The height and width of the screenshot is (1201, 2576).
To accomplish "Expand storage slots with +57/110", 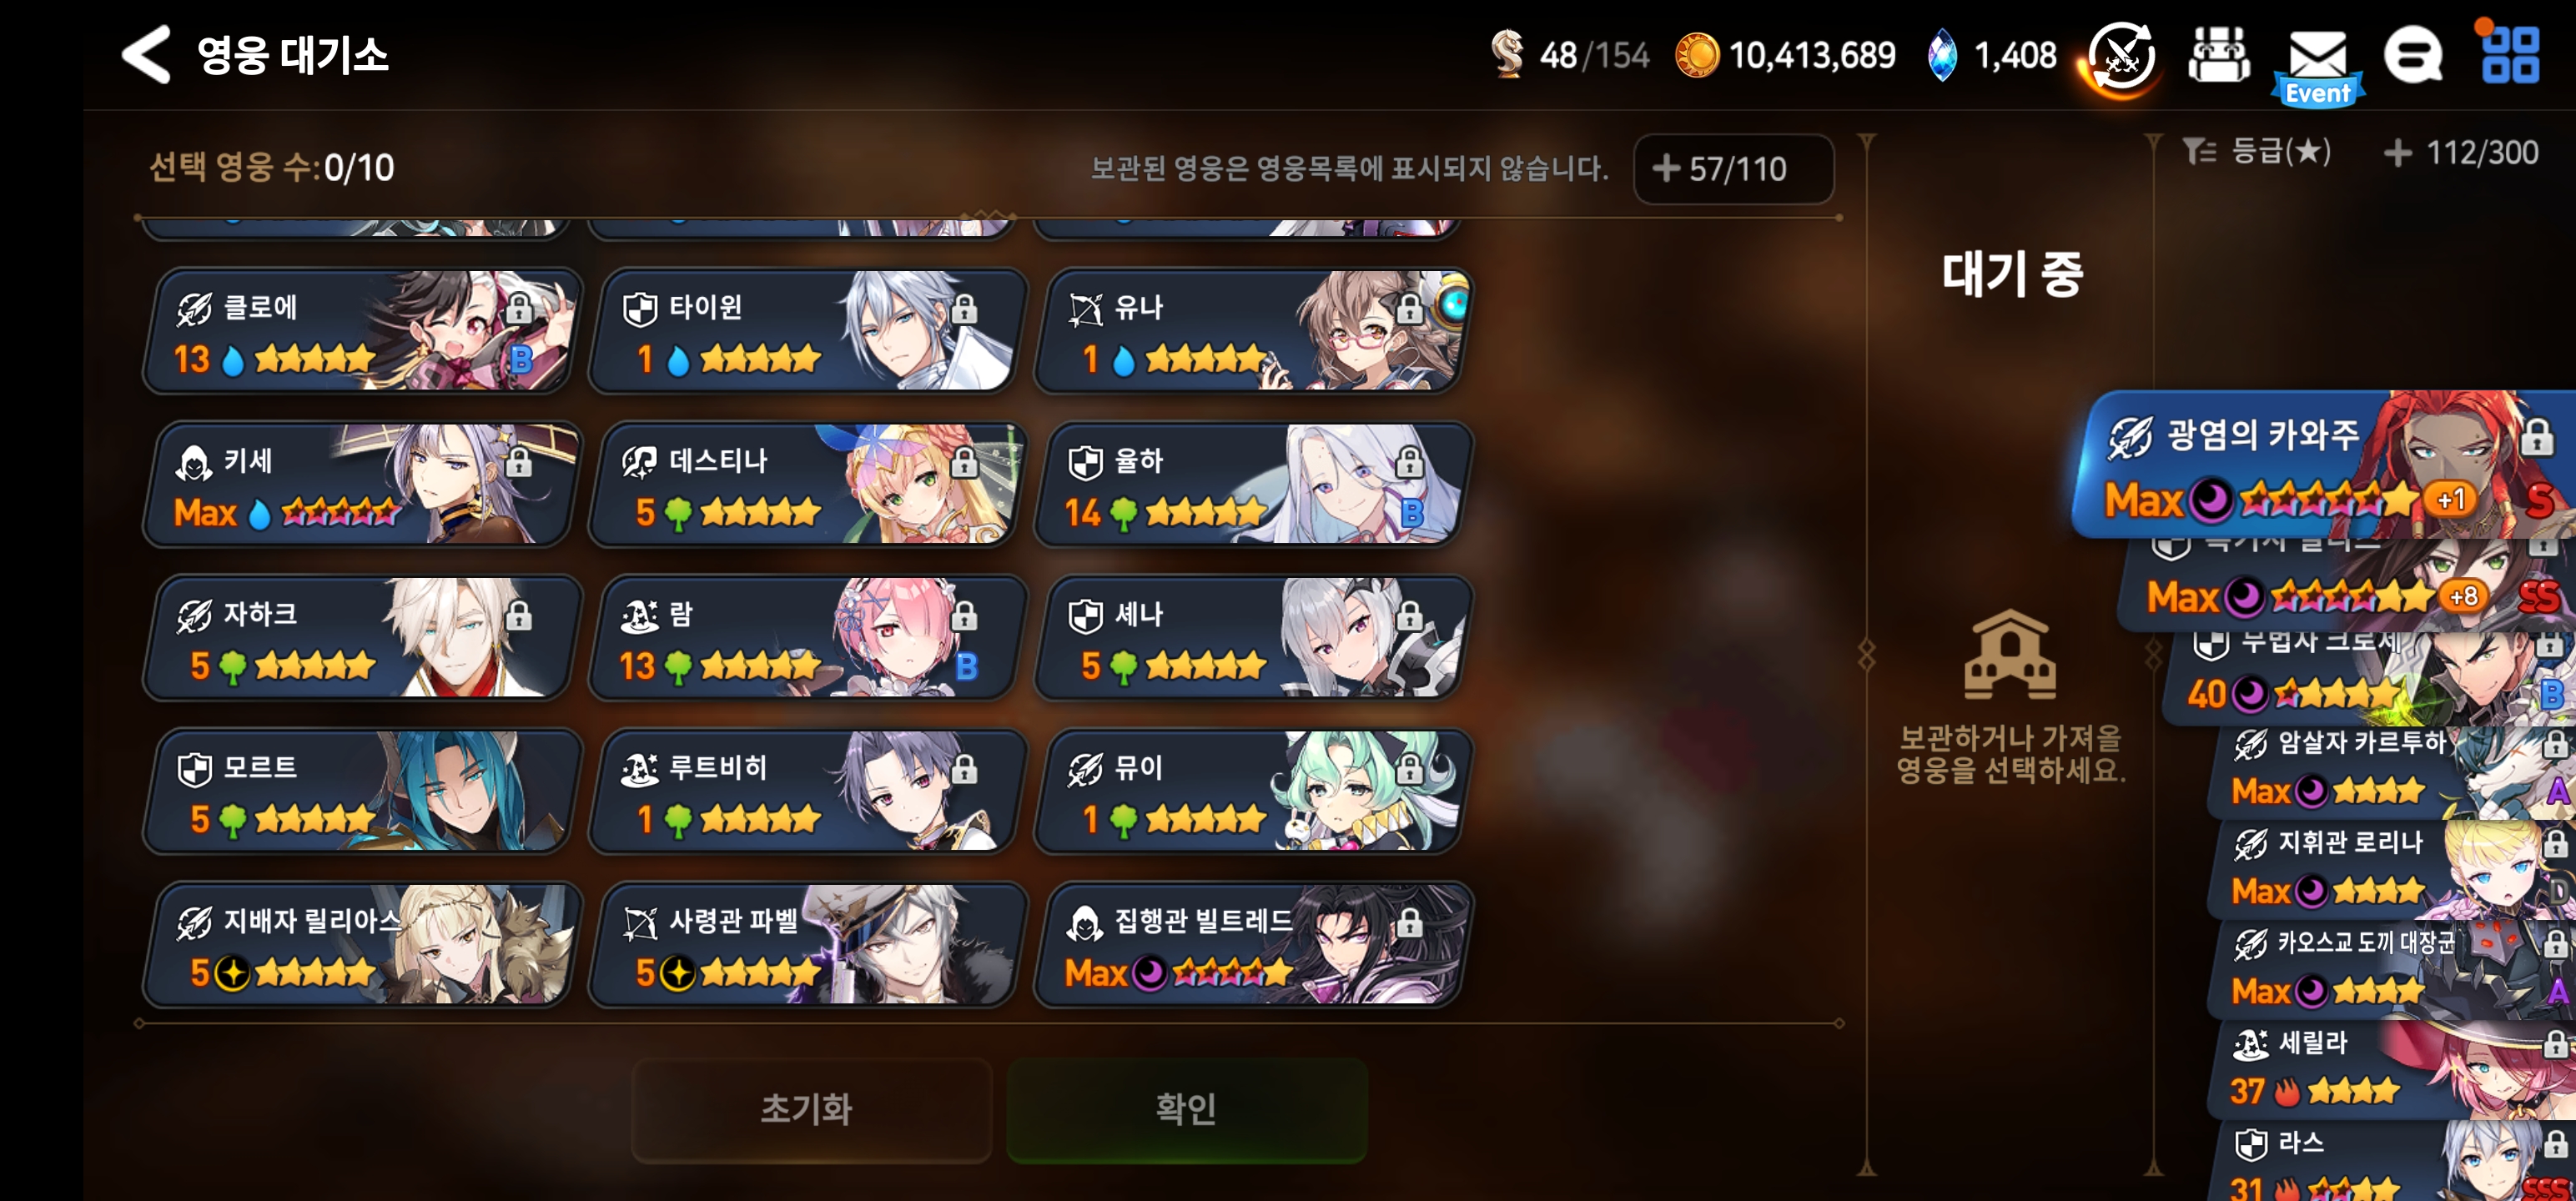I will click(x=1733, y=169).
